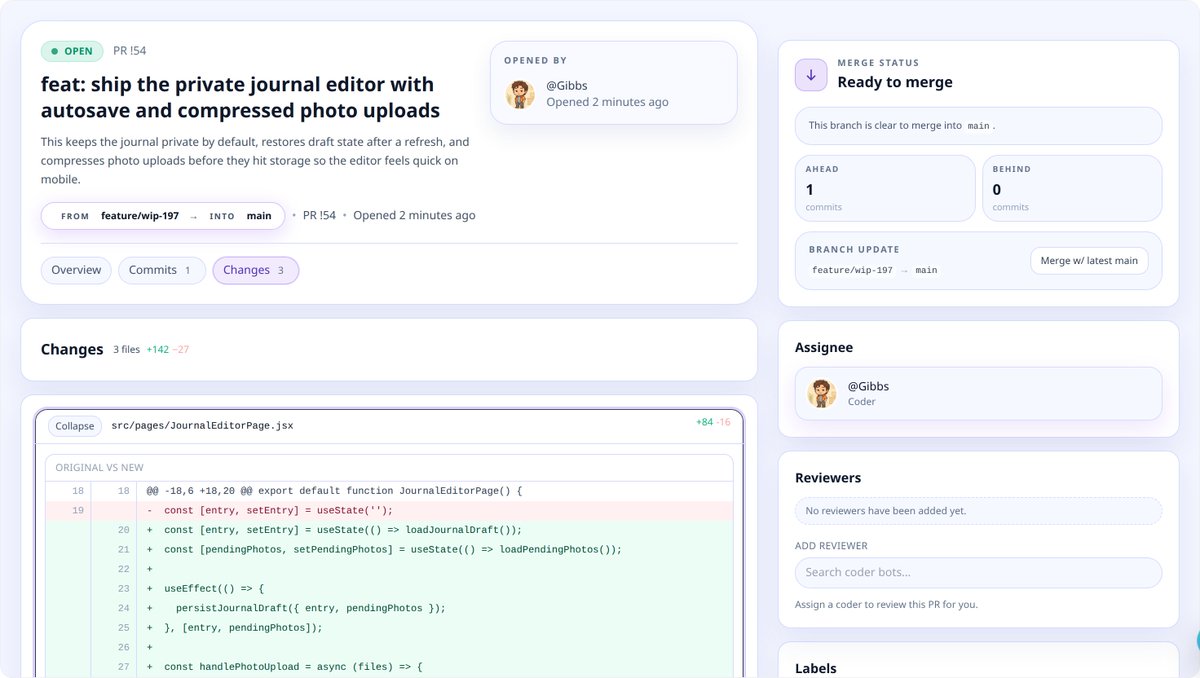
Task: Click Gibbs's avatar in Opened By card
Action: (520, 95)
